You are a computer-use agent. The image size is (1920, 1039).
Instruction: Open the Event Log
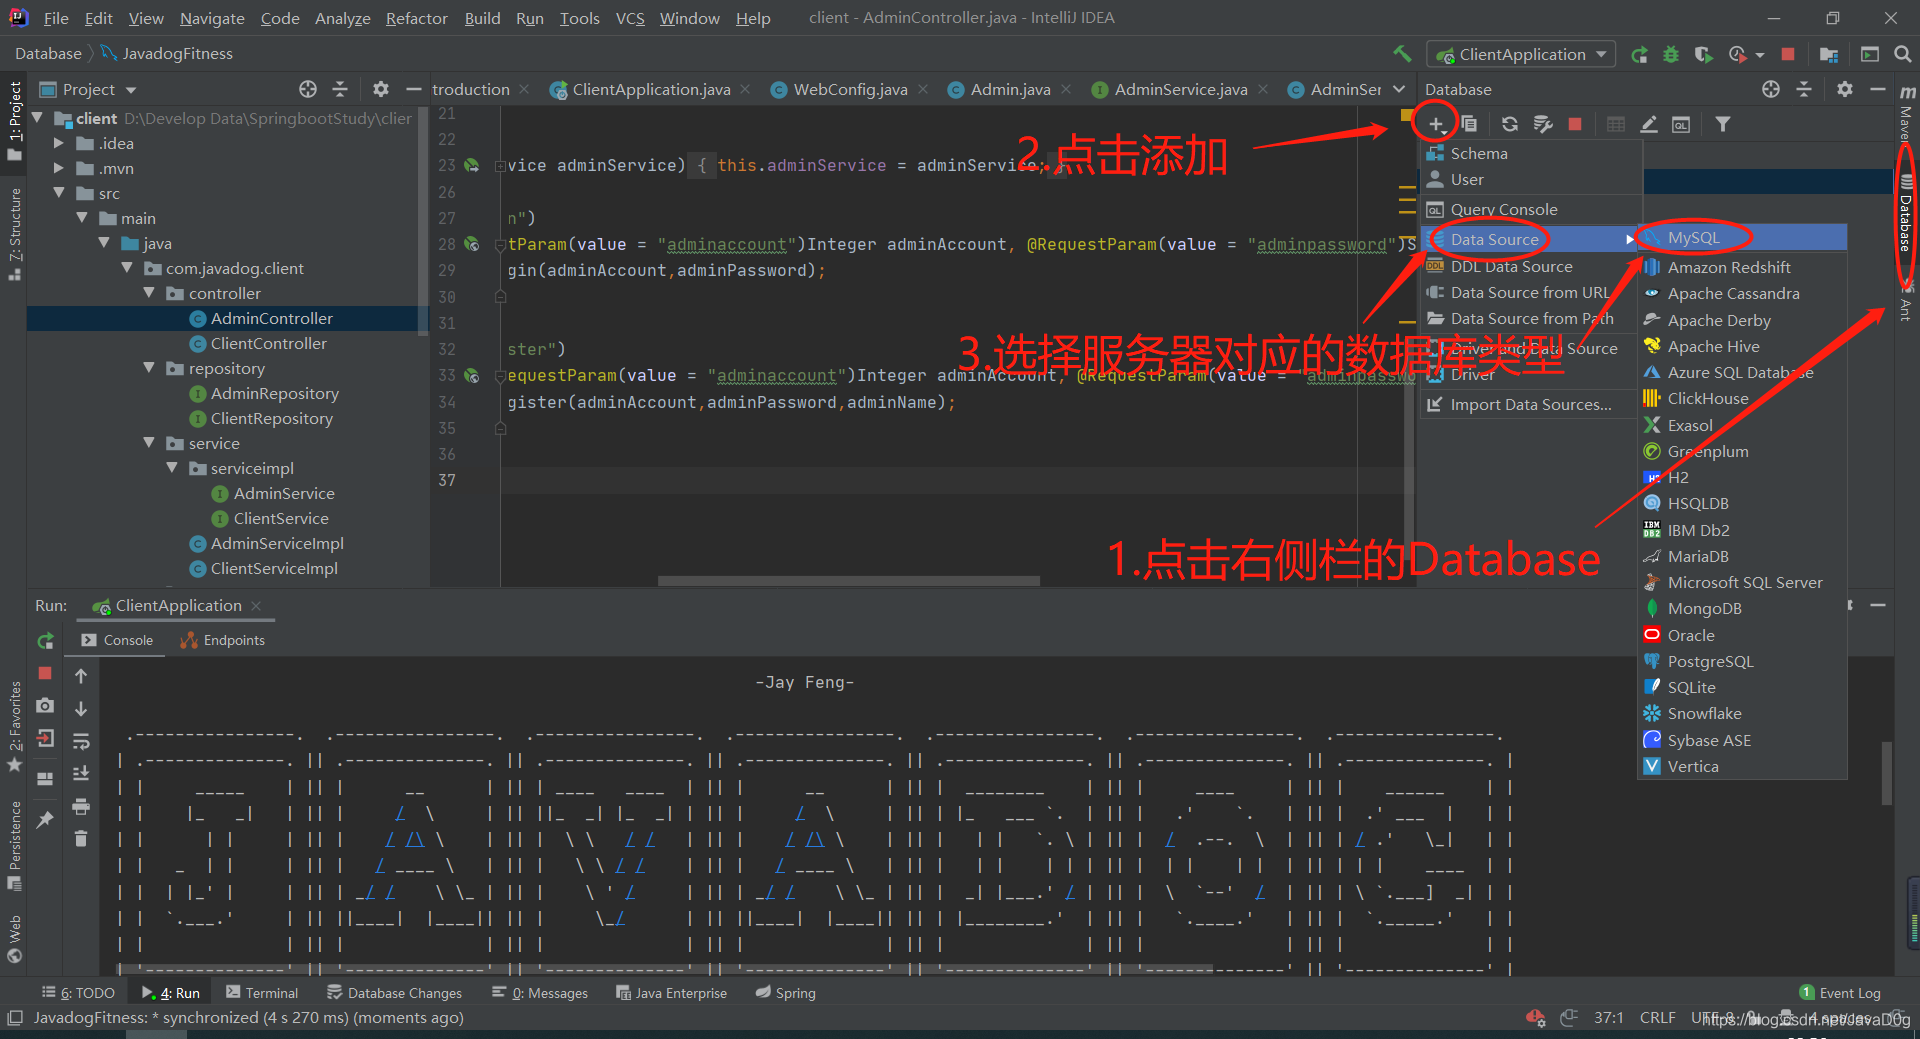1840,993
